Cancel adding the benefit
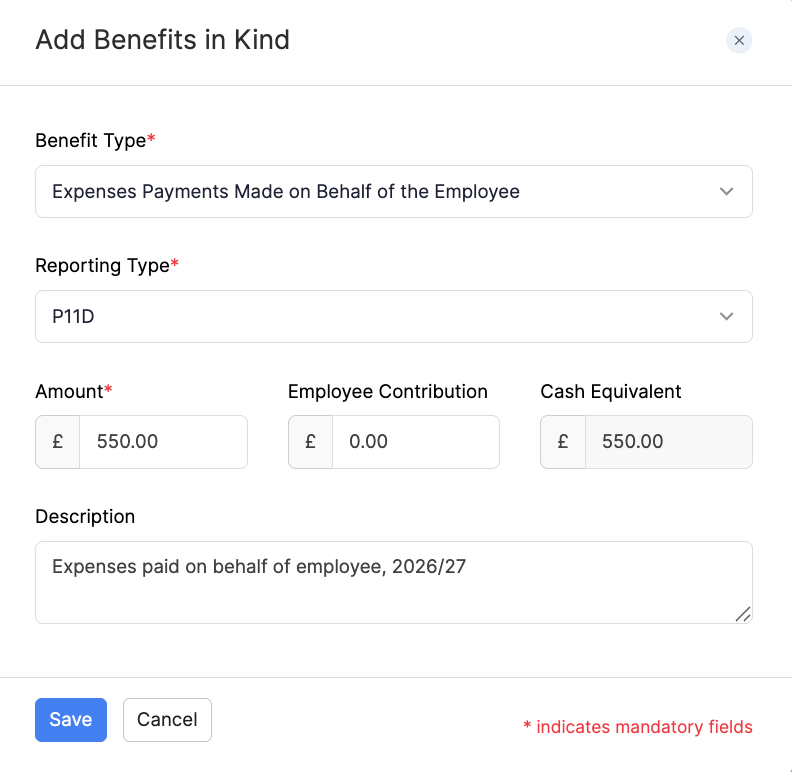This screenshot has width=792, height=772. tap(167, 720)
